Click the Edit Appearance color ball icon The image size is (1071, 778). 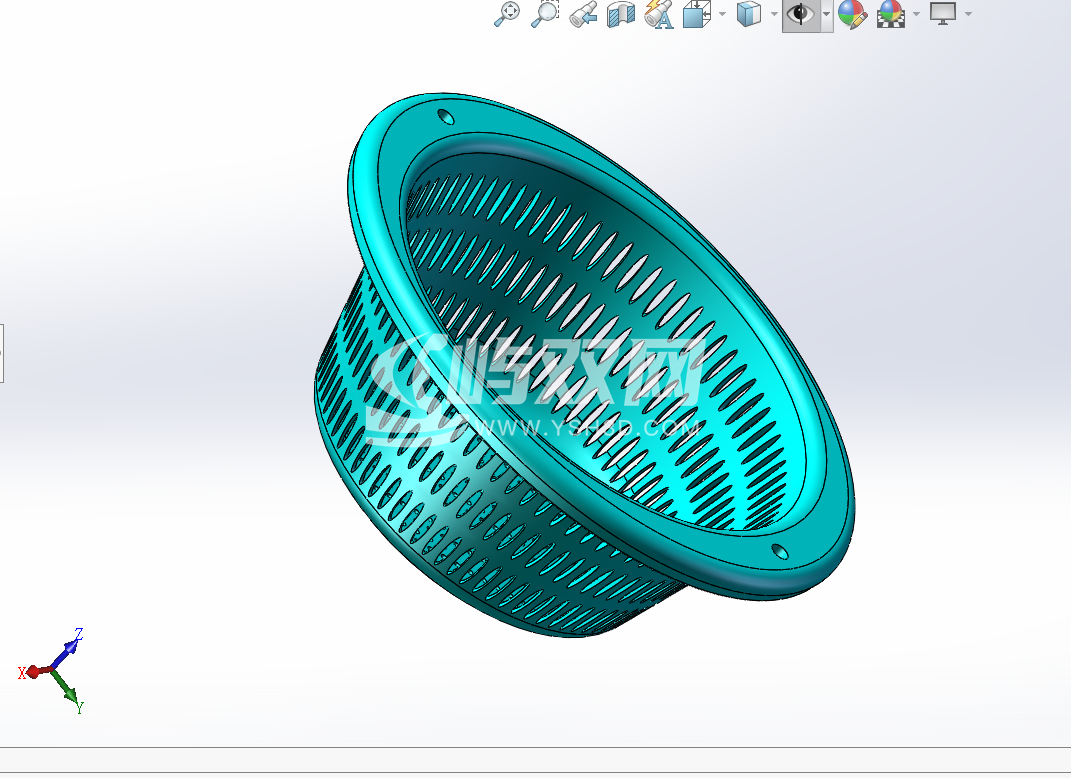click(852, 14)
